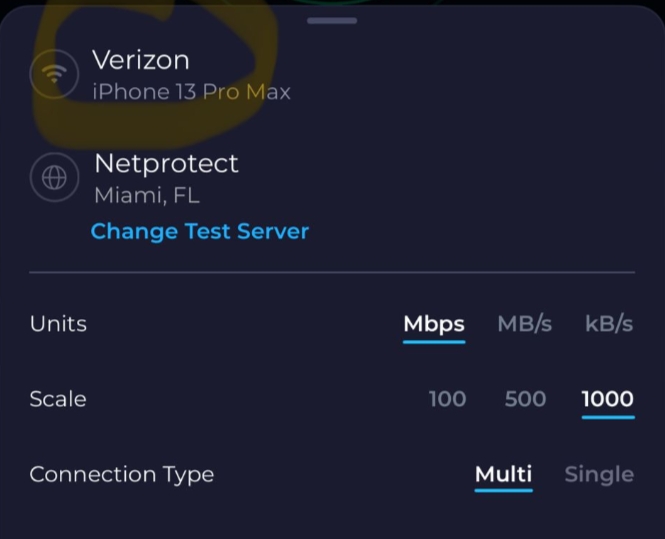Viewport: 665px width, 539px height.
Task: Open the Netprotect server entry
Action: tap(166, 163)
